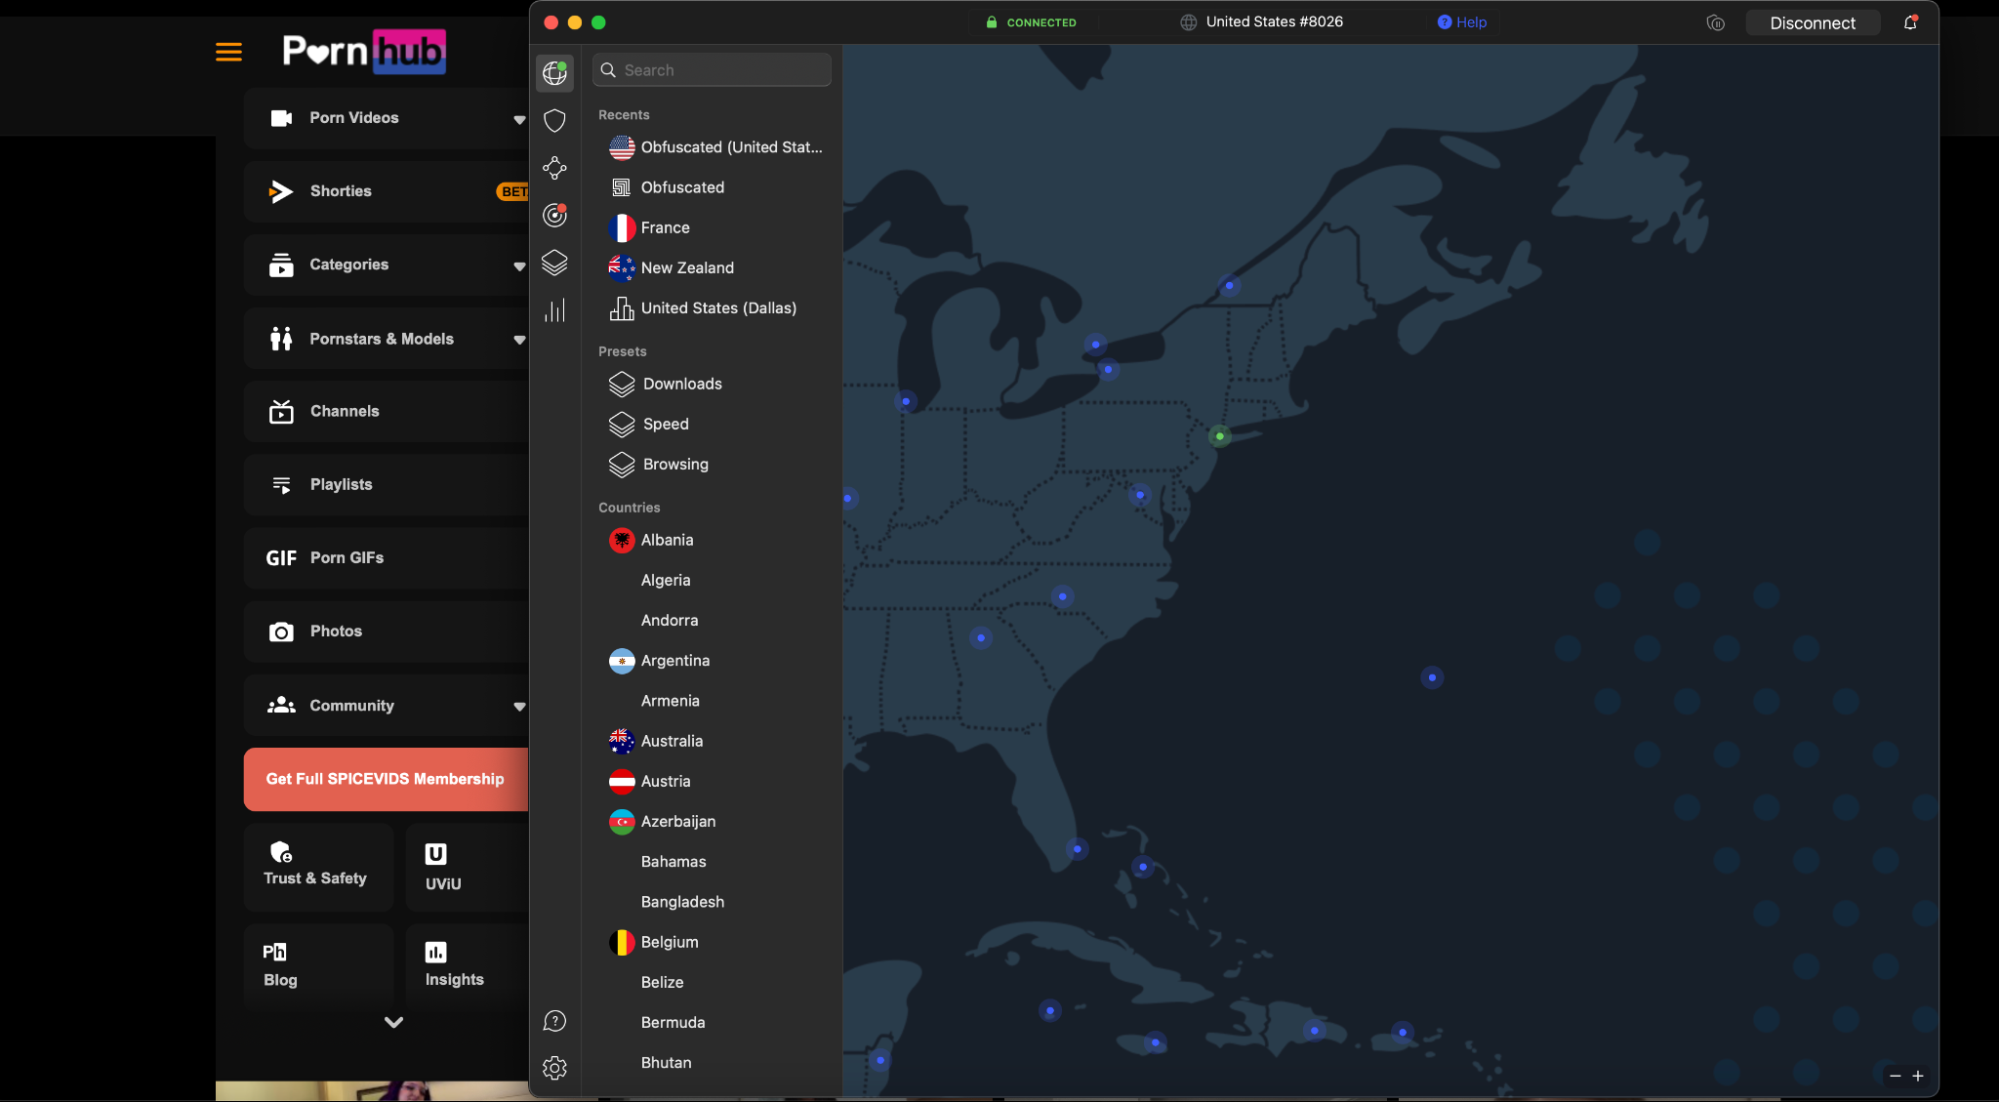The width and height of the screenshot is (1999, 1102).
Task: Click the Channels TV icon in website sidebar
Action: point(281,412)
